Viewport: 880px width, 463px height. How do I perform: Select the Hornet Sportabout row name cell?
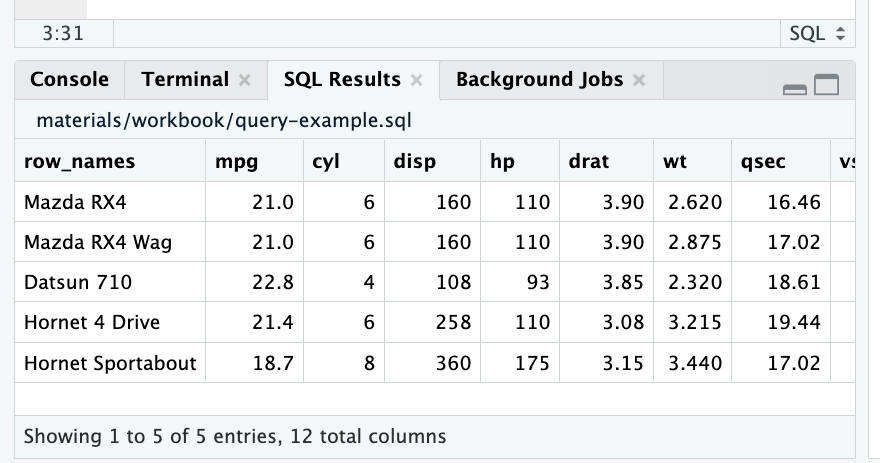tap(110, 363)
